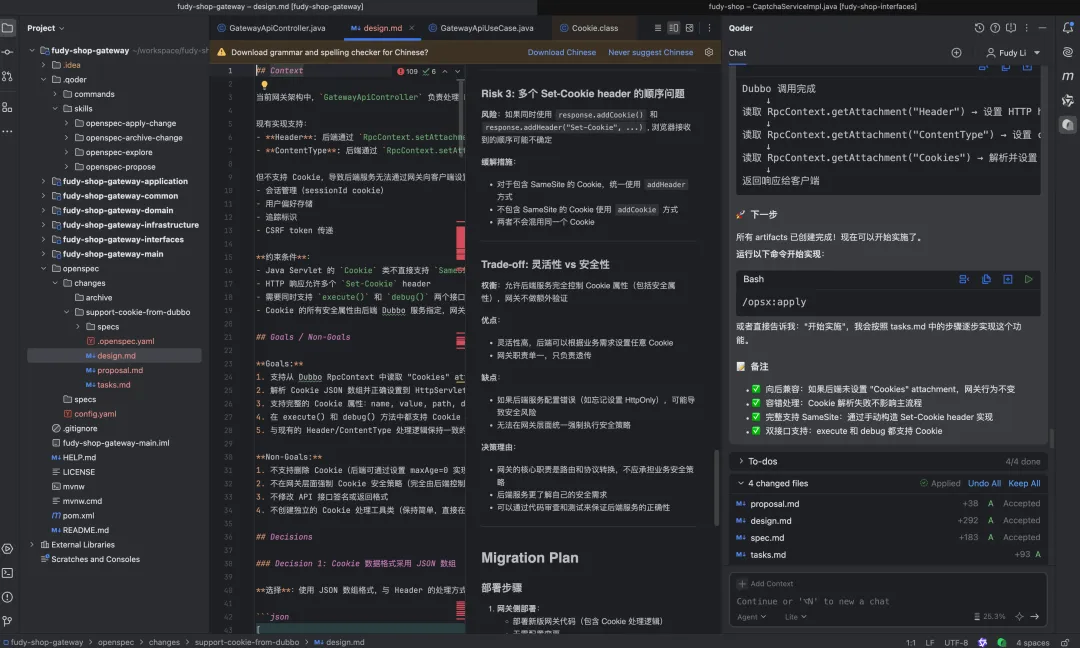Click the enhance prompt sparkle icon

[1019, 616]
